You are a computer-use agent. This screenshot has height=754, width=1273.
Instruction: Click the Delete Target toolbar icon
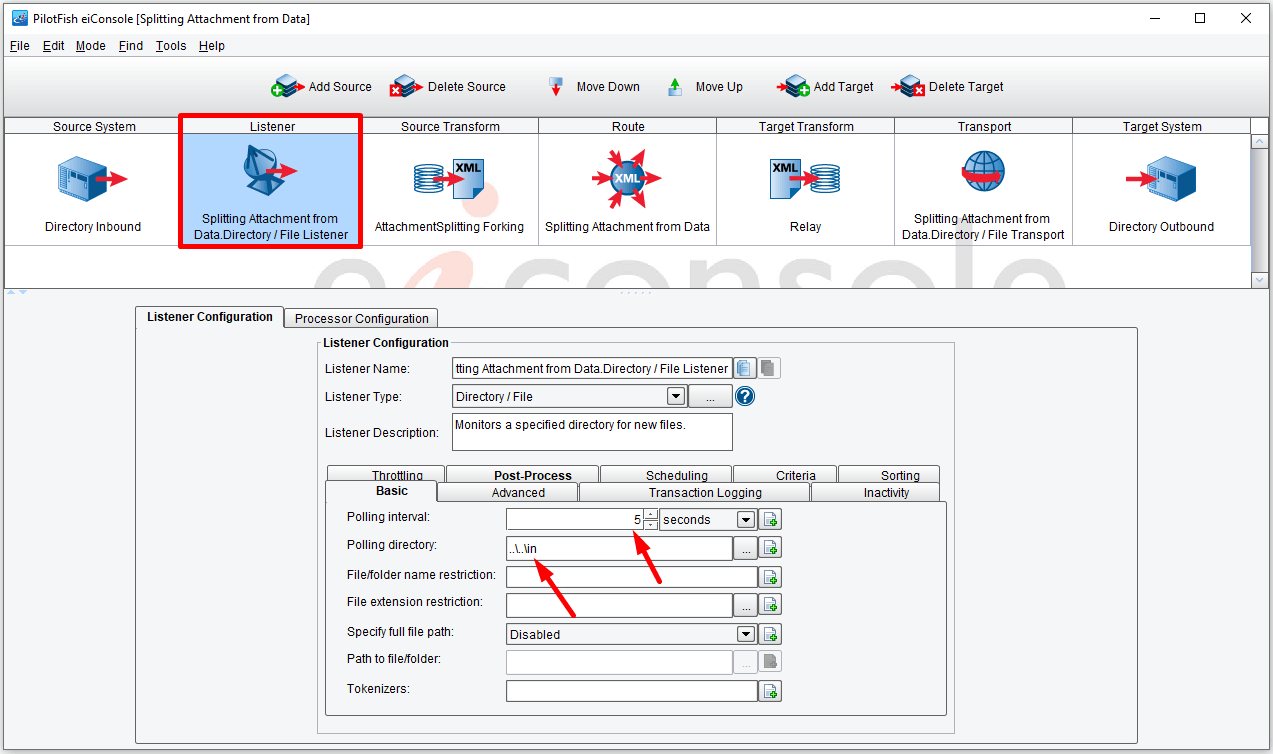[x=908, y=87]
